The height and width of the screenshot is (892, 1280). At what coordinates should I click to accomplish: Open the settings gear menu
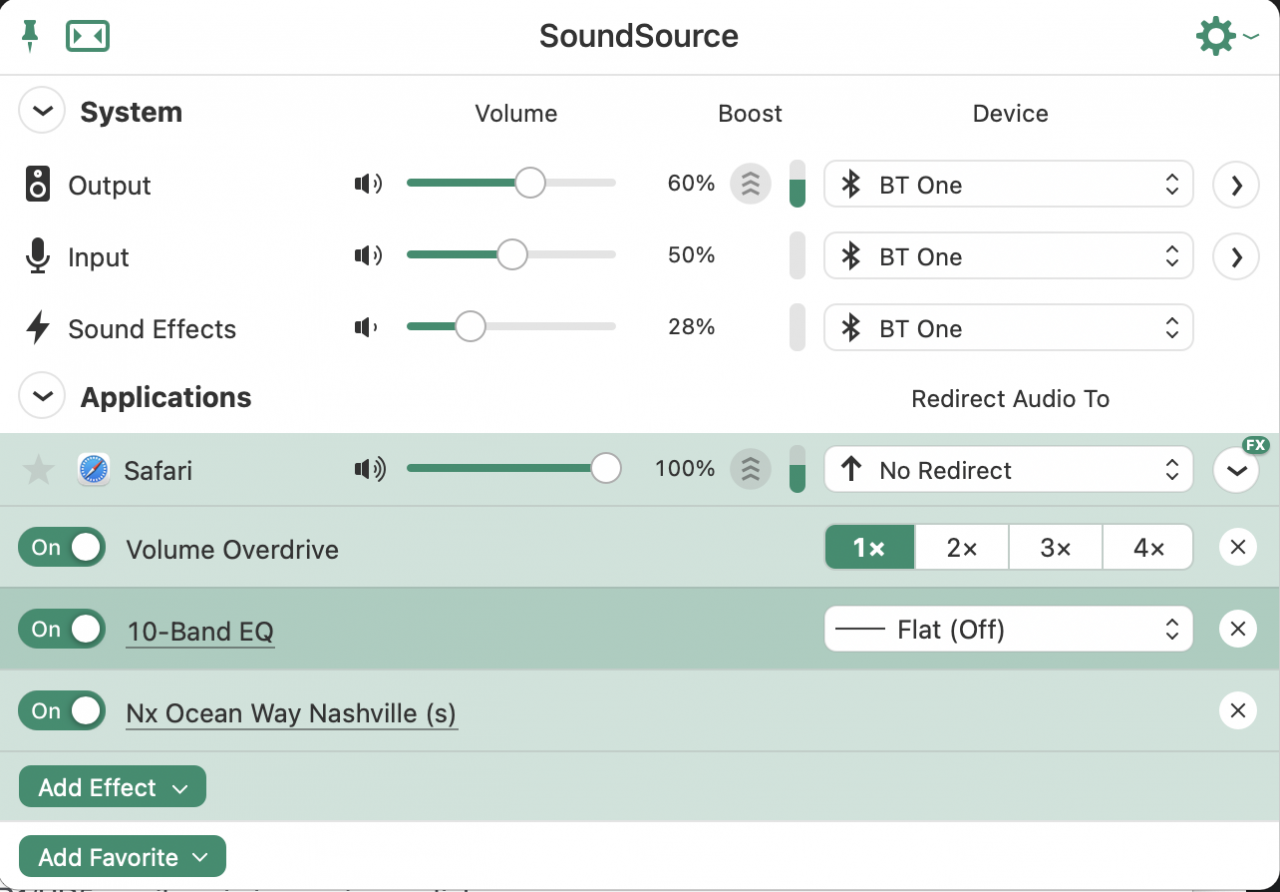[x=1227, y=36]
